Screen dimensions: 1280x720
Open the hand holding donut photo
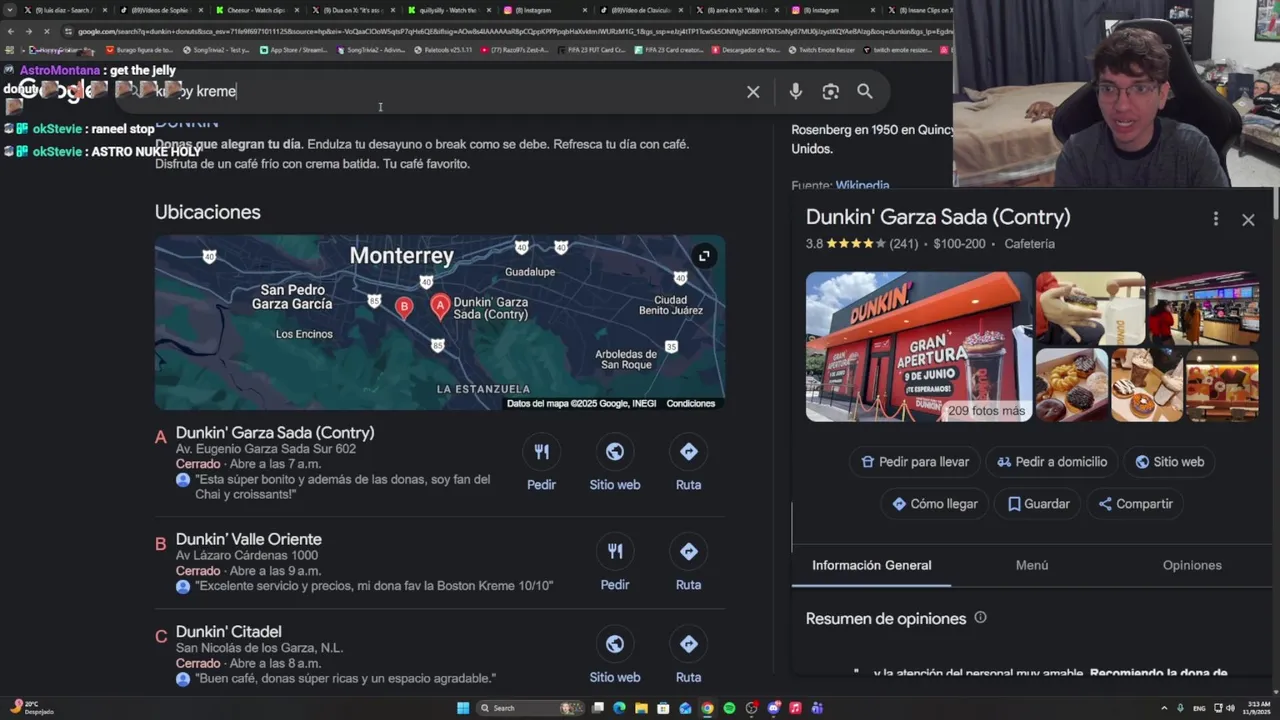click(1090, 308)
